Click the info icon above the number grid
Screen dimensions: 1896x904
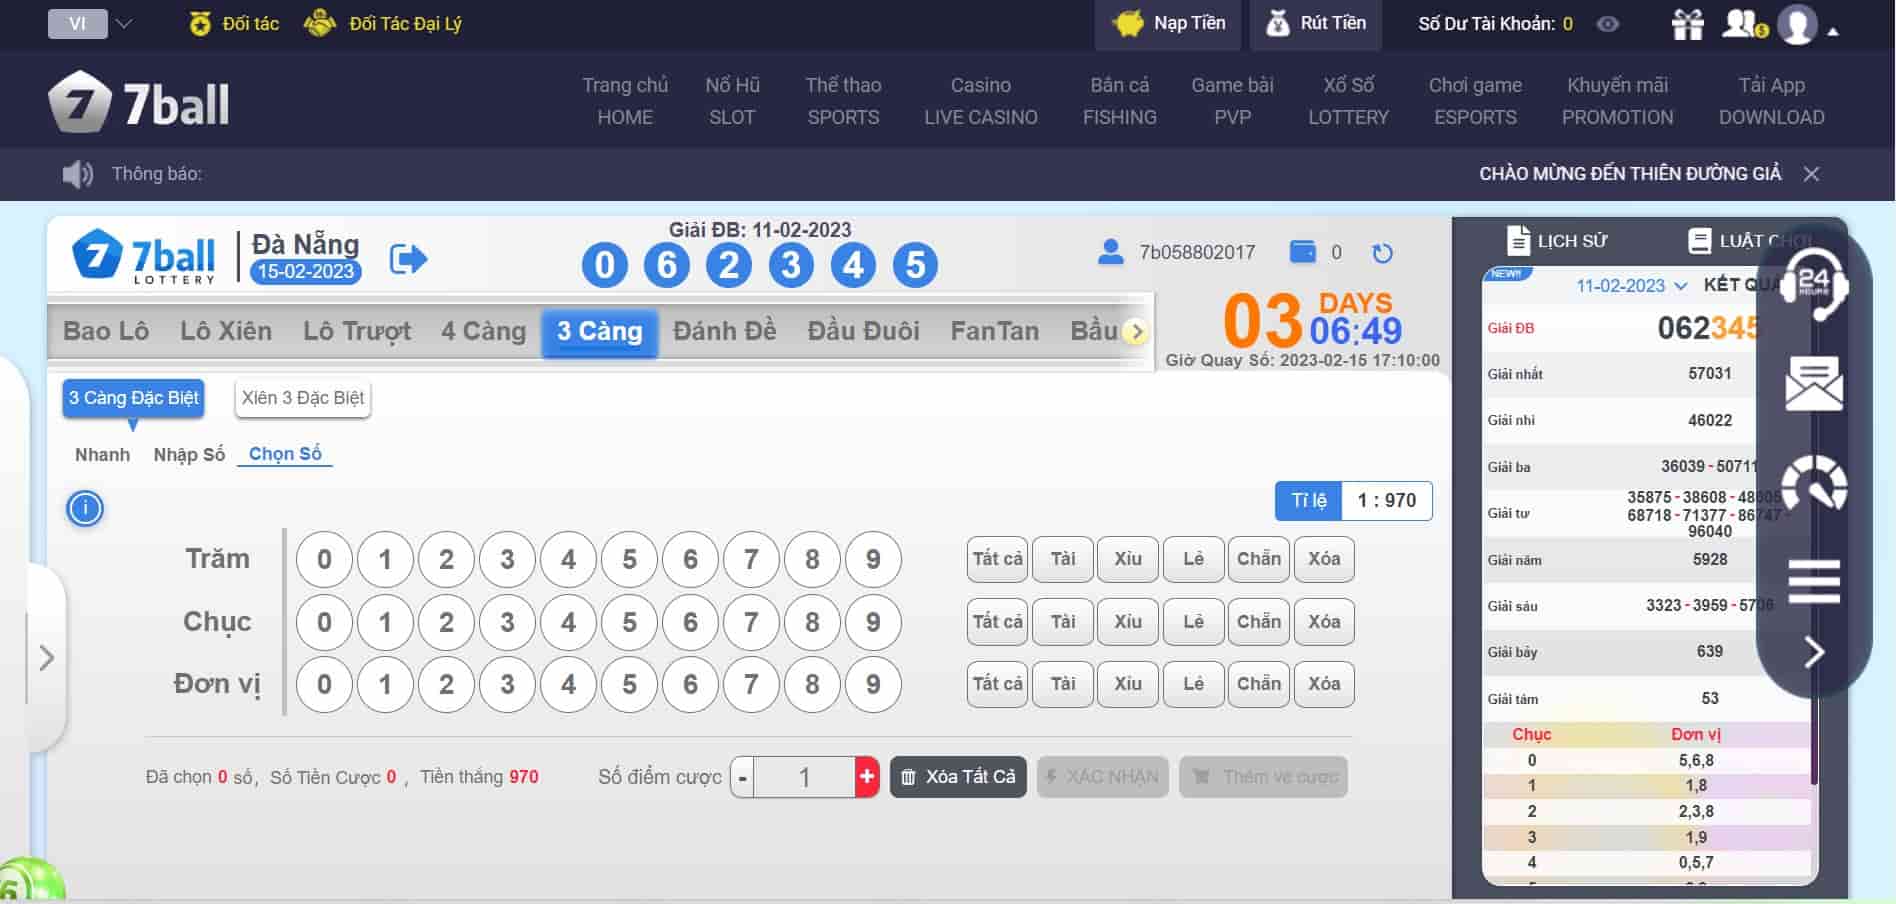(x=86, y=508)
